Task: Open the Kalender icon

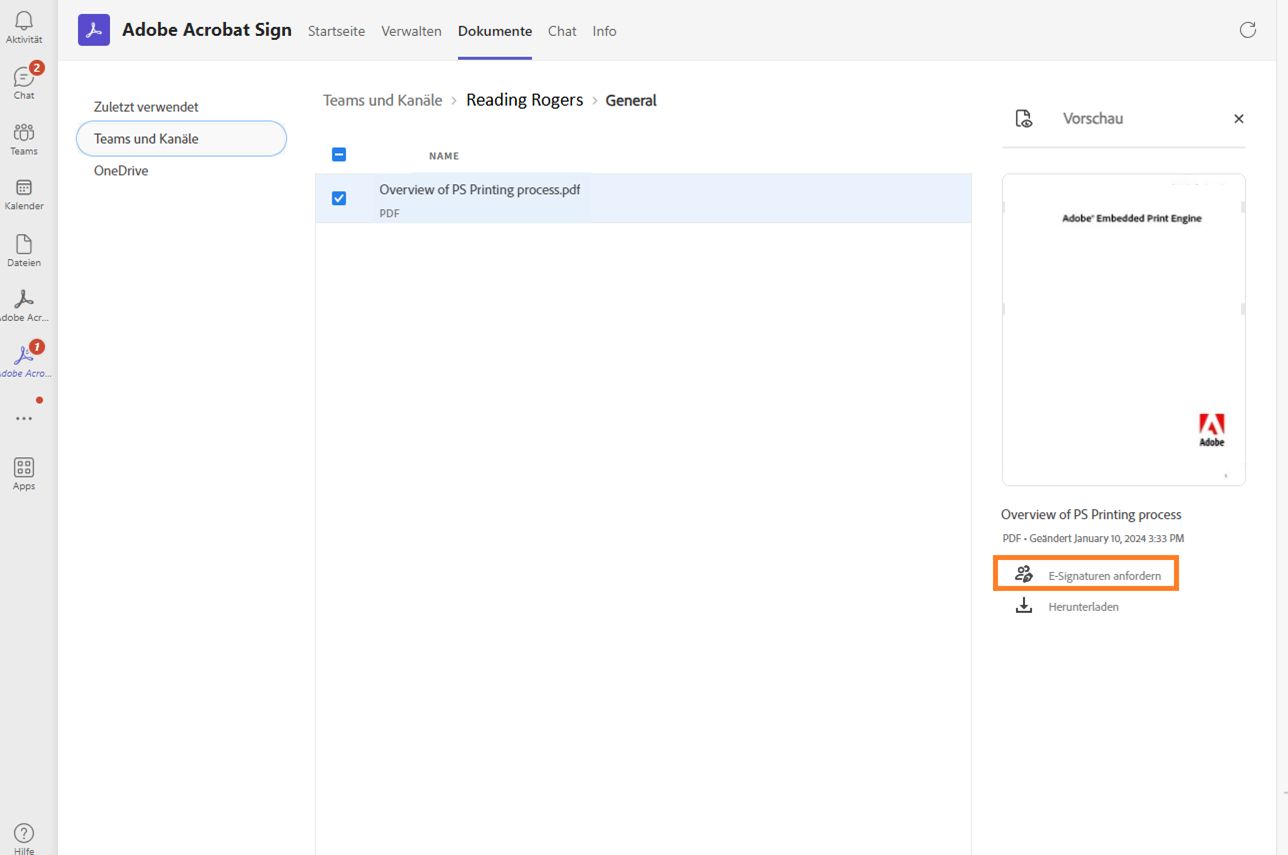Action: tap(24, 187)
